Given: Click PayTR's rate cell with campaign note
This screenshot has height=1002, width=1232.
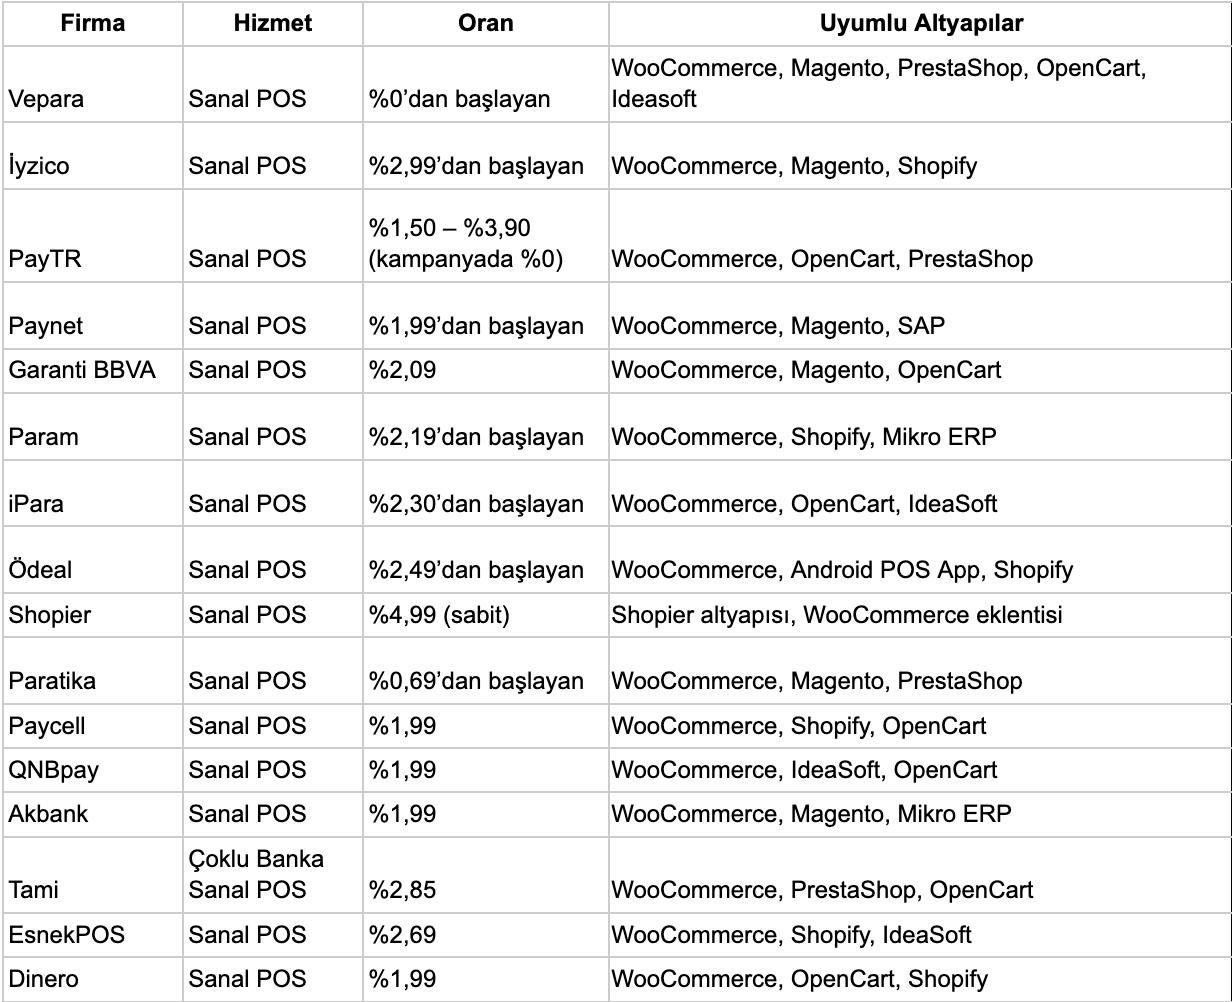Looking at the screenshot, I should coord(465,244).
